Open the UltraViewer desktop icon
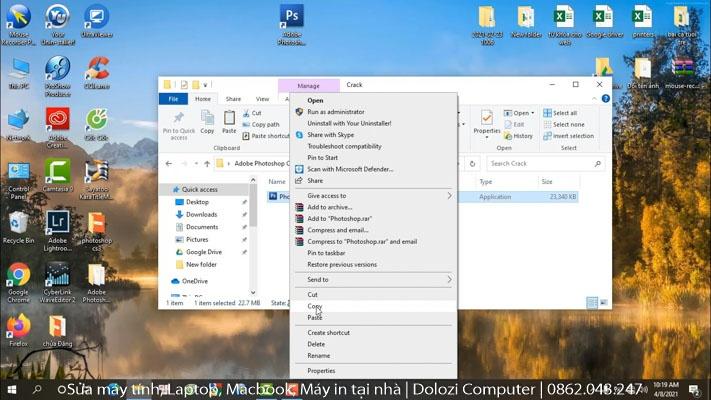Image resolution: width=711 pixels, height=400 pixels. point(96,18)
